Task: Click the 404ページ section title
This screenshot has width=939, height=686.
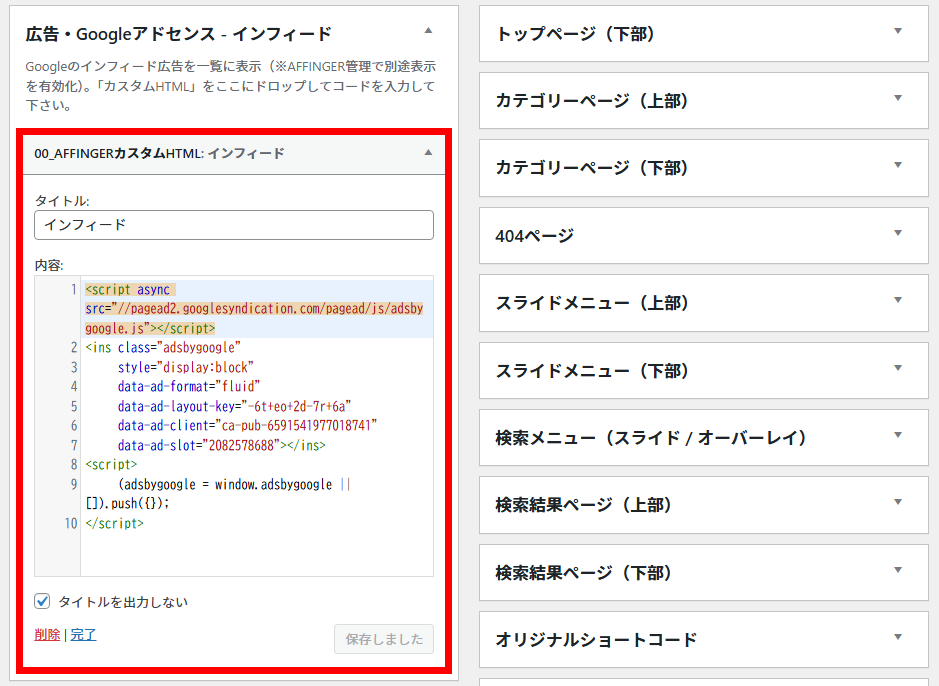Action: (x=535, y=236)
